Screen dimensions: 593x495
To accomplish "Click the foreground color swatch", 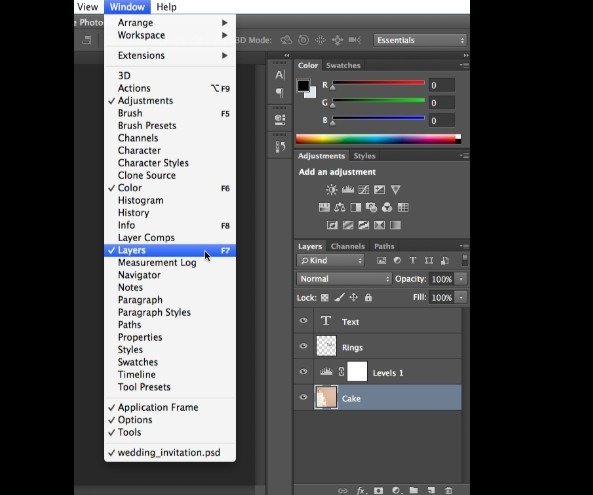I will tap(303, 85).
